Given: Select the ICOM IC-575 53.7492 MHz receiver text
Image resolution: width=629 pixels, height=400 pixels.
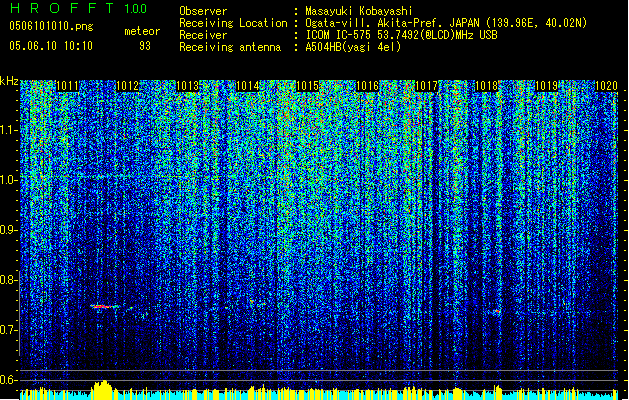Looking at the screenshot, I should 401,35.
